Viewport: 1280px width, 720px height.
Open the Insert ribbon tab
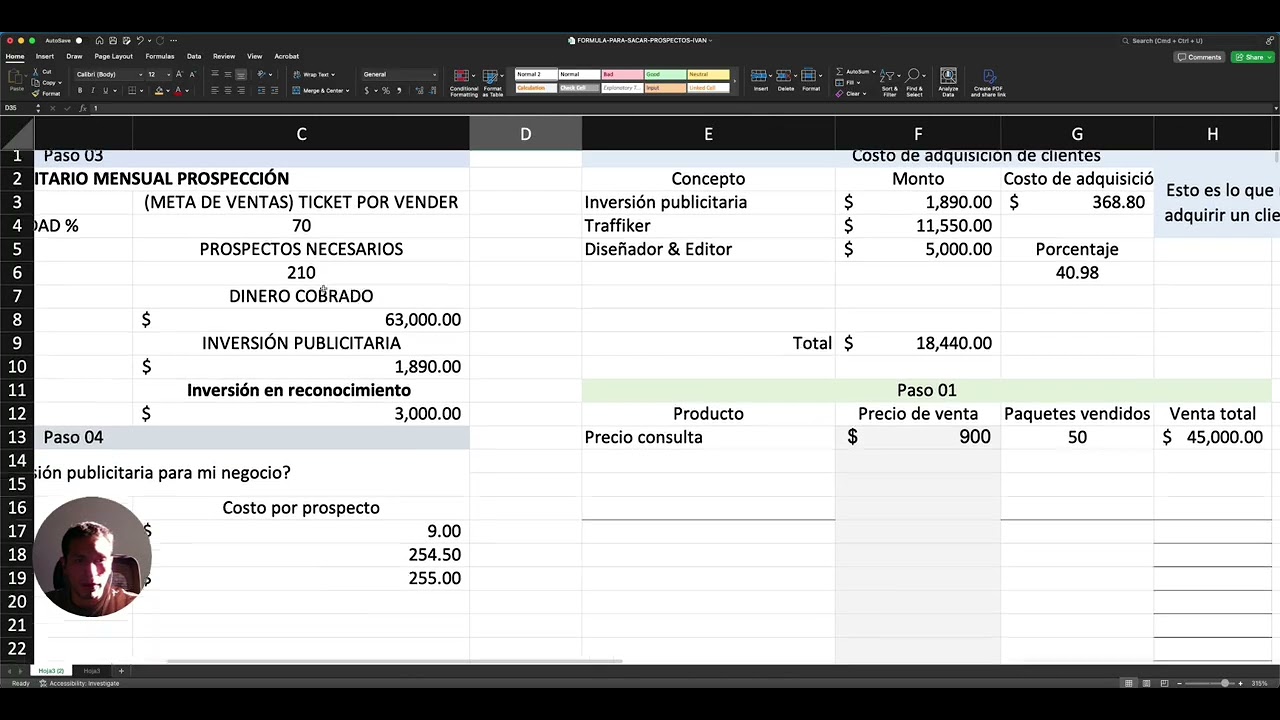[45, 56]
